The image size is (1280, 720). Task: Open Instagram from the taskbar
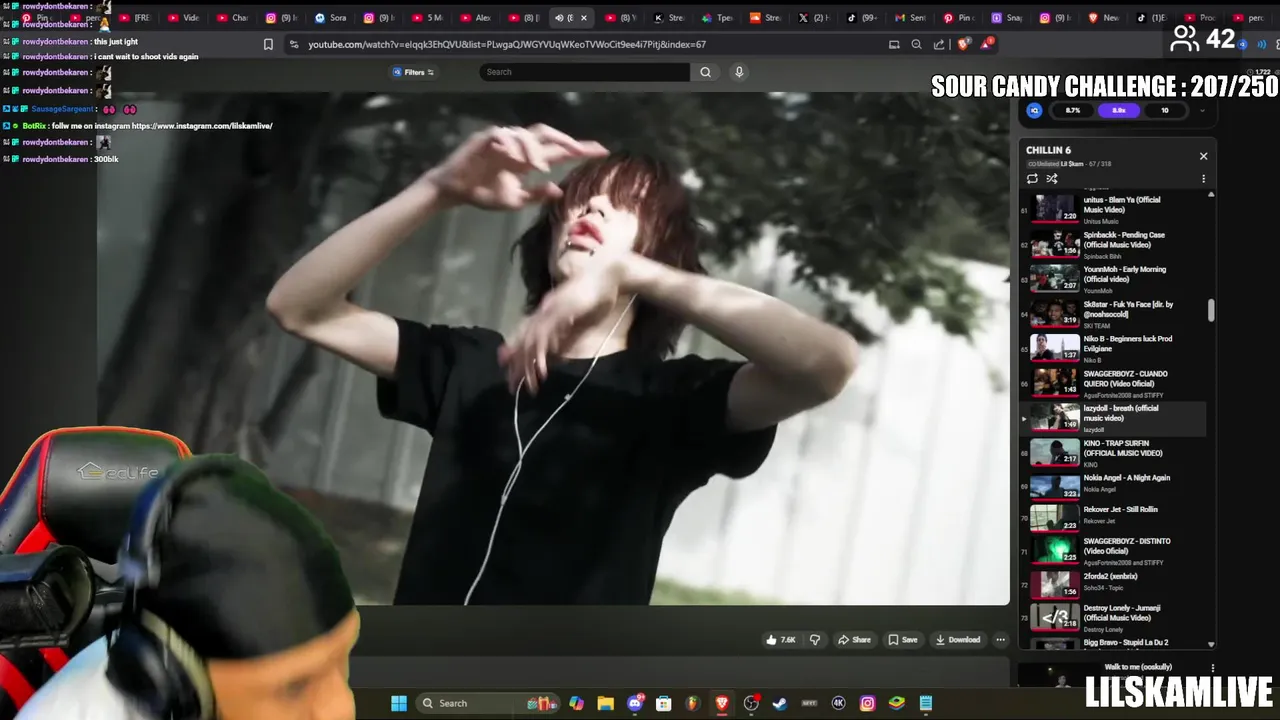(867, 703)
